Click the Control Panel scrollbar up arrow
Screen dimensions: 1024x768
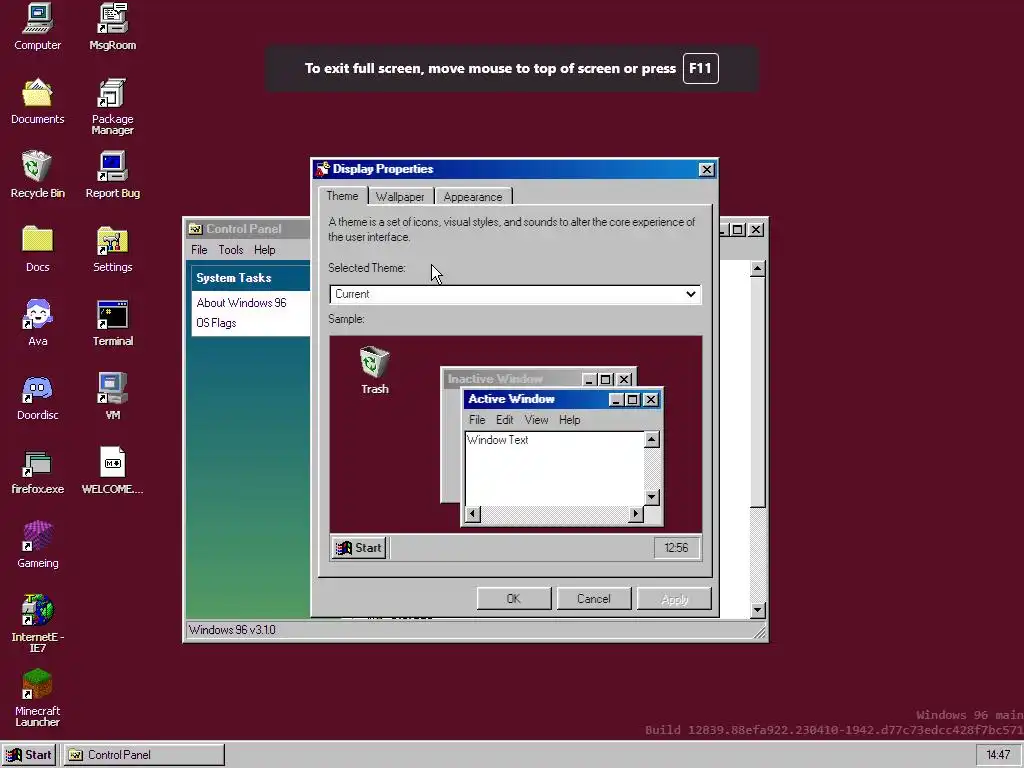[x=757, y=268]
